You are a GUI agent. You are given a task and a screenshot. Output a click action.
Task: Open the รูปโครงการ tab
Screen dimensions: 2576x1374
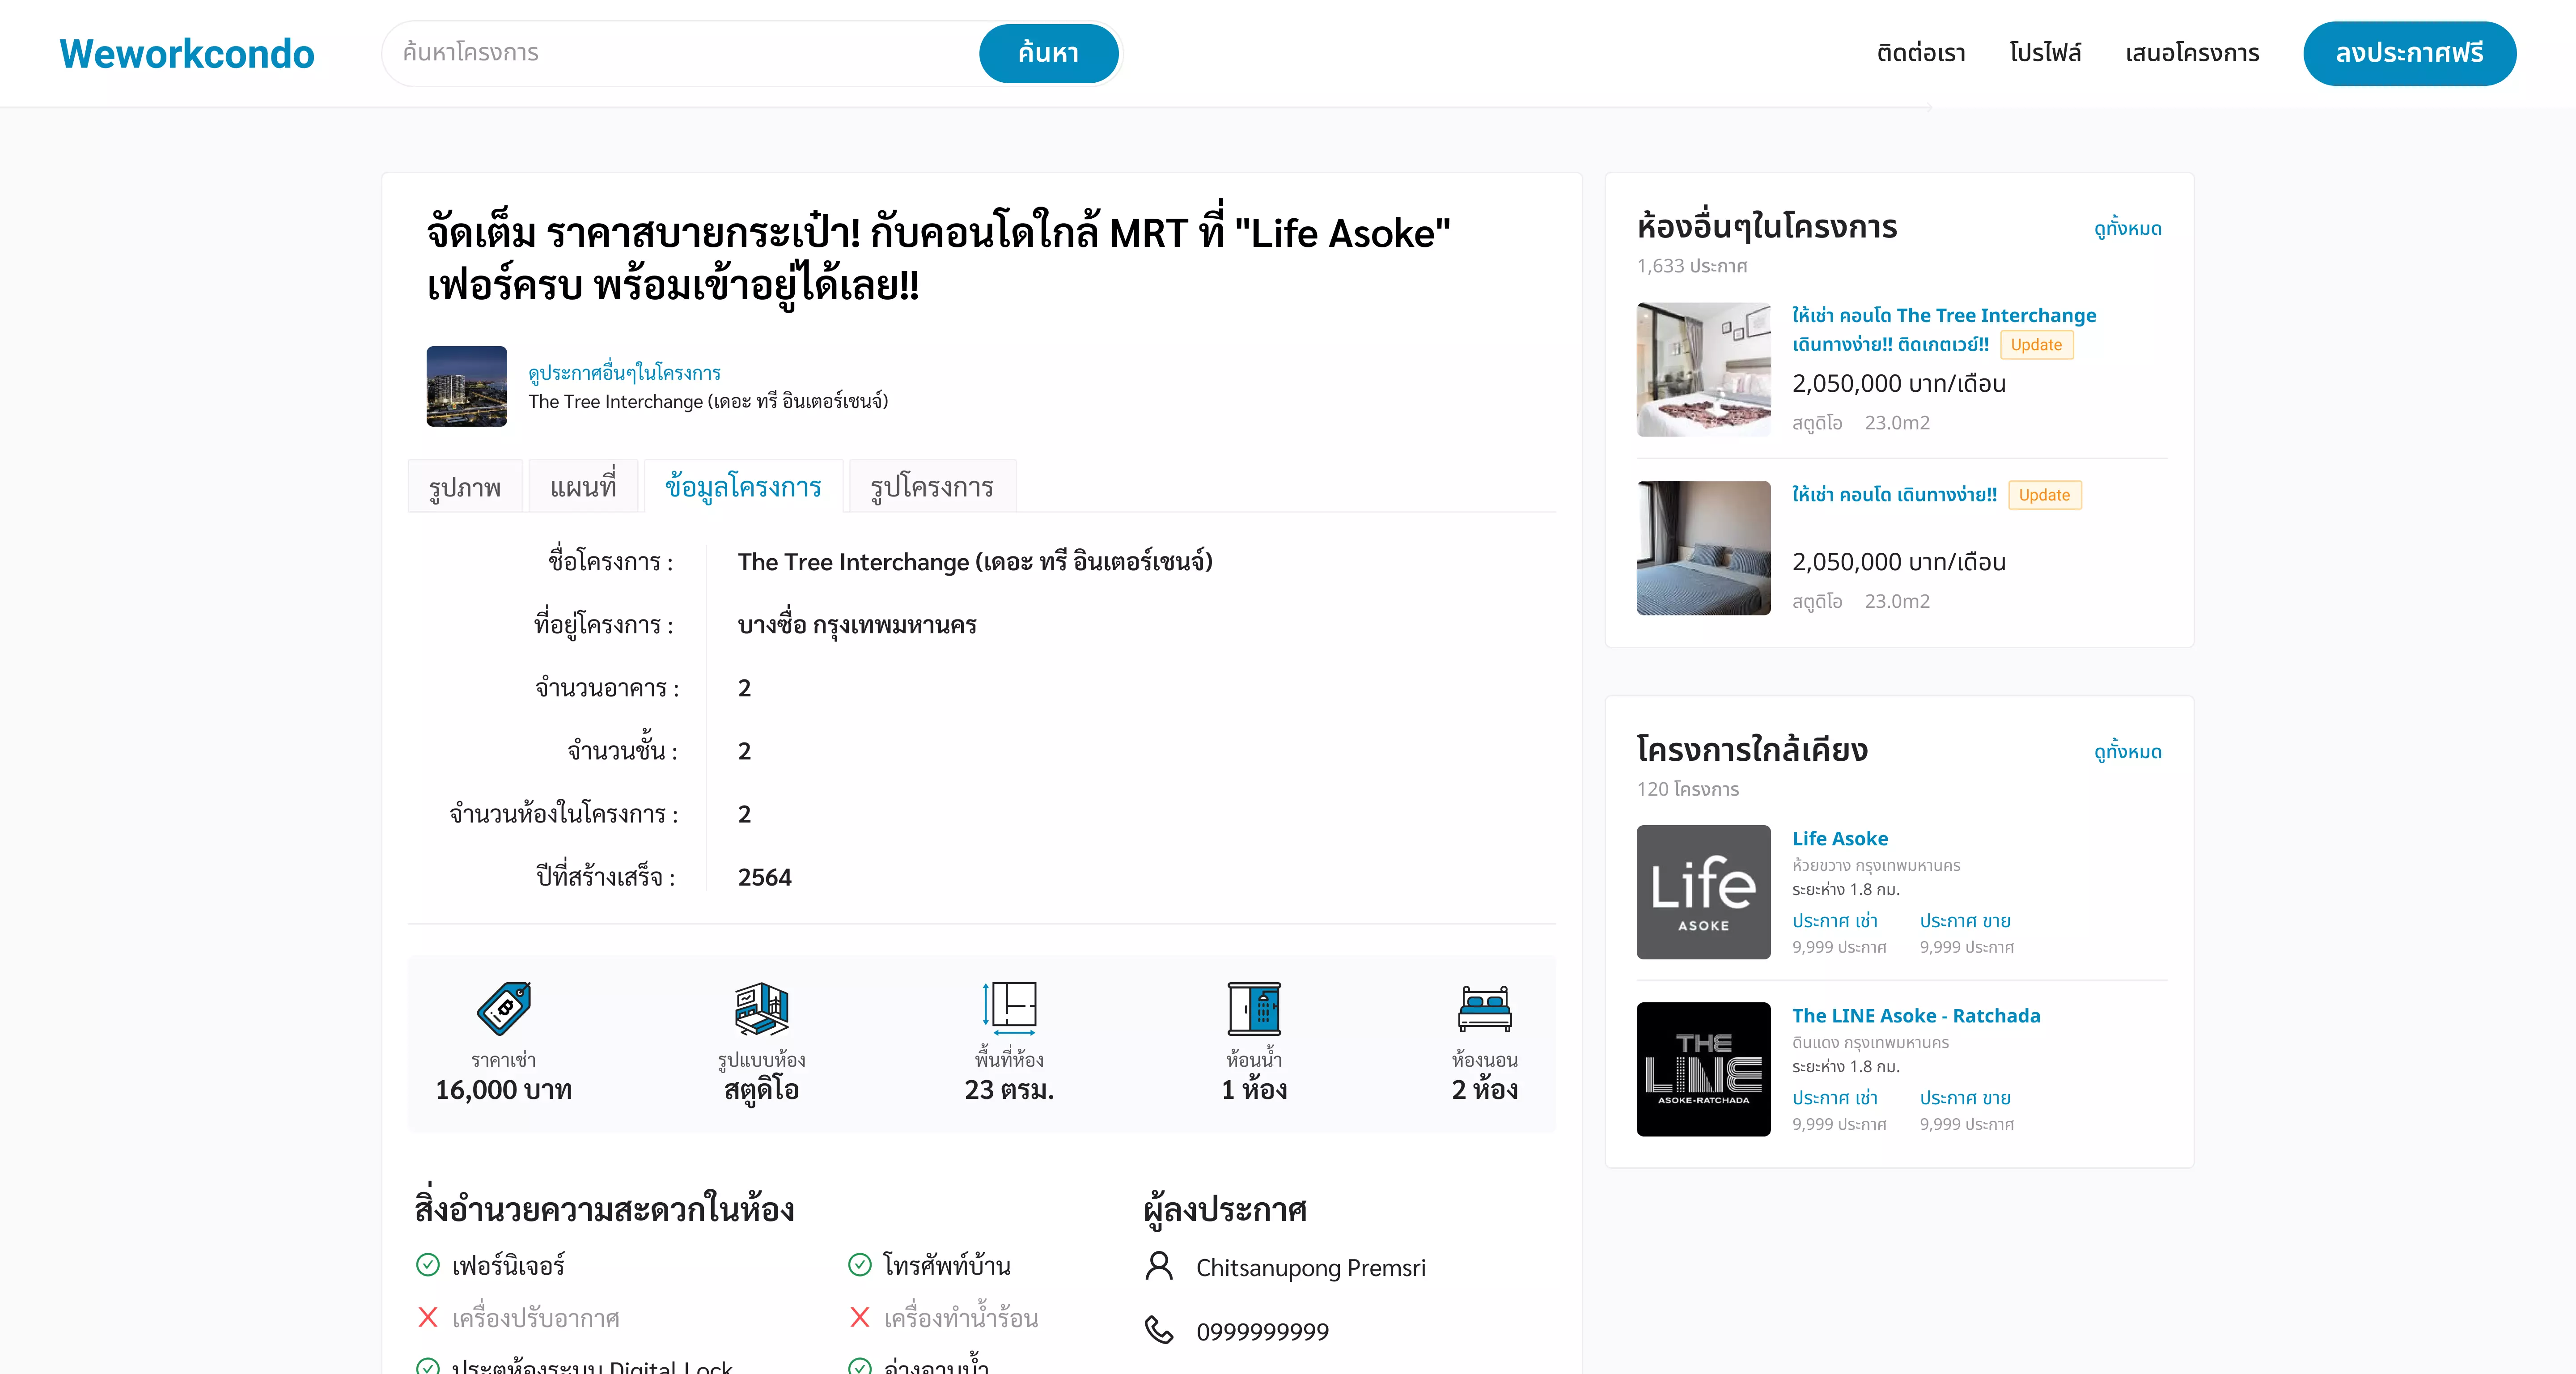pyautogui.click(x=931, y=487)
